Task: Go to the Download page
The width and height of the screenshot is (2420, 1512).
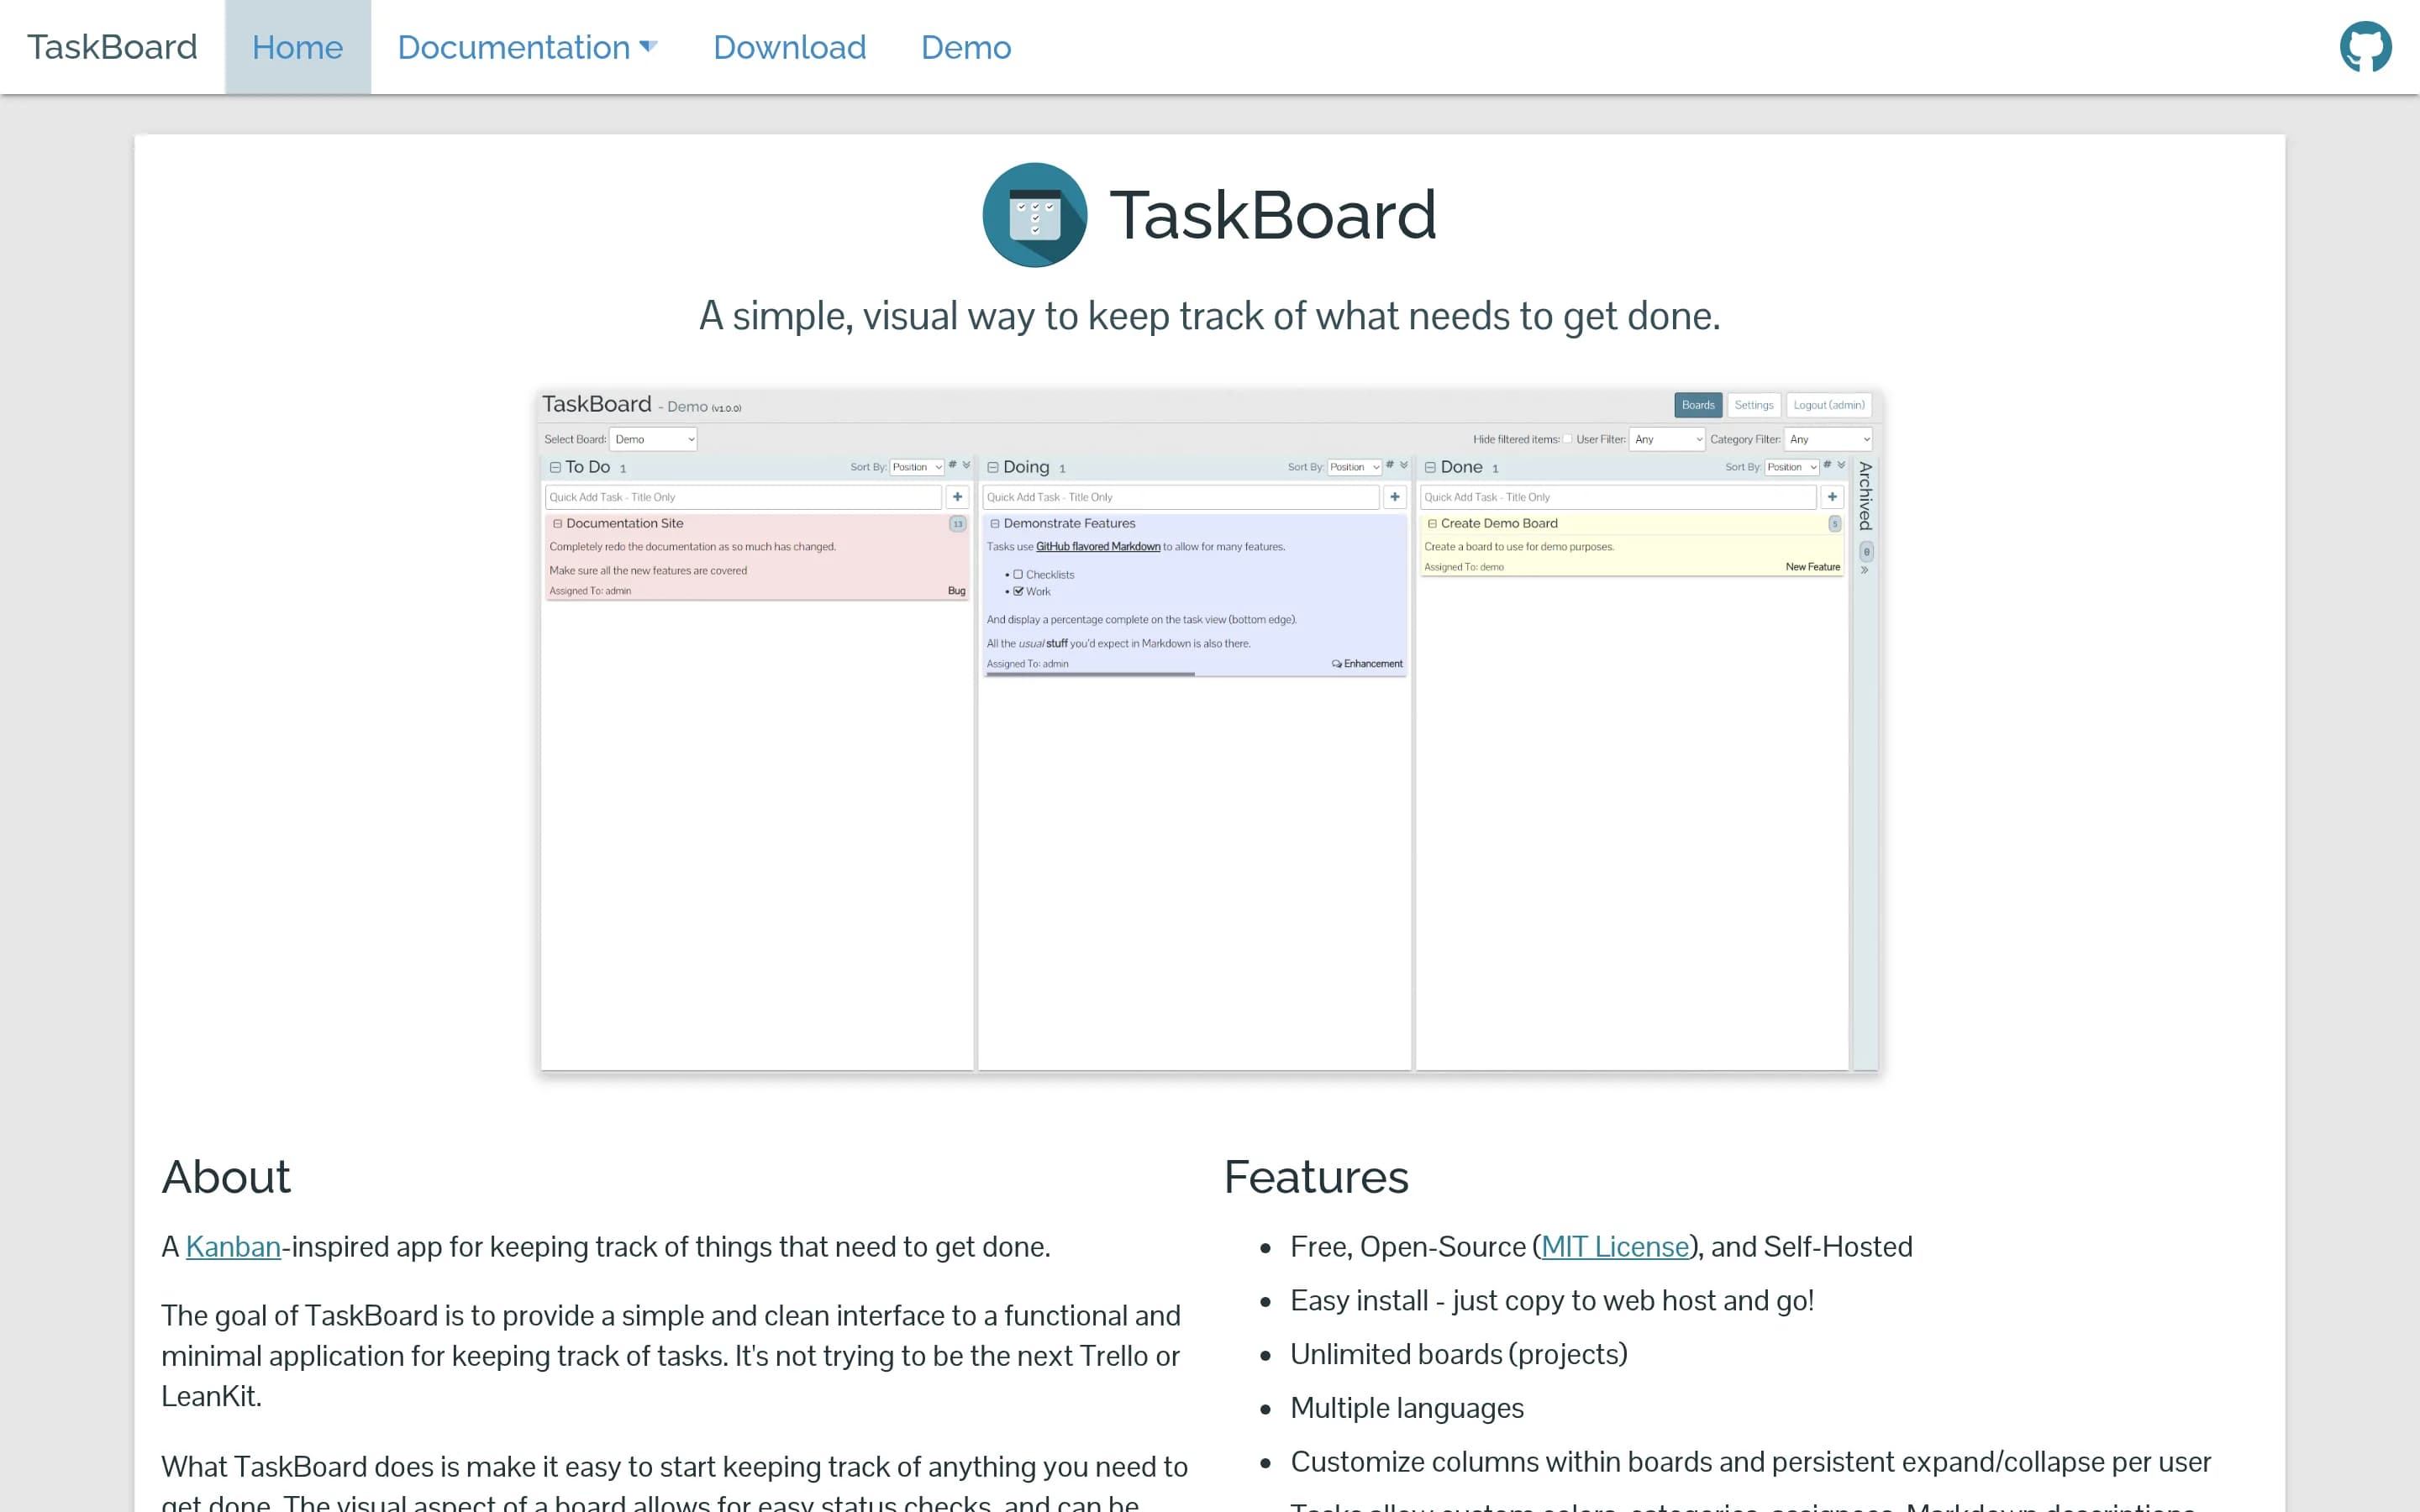Action: pos(790,47)
